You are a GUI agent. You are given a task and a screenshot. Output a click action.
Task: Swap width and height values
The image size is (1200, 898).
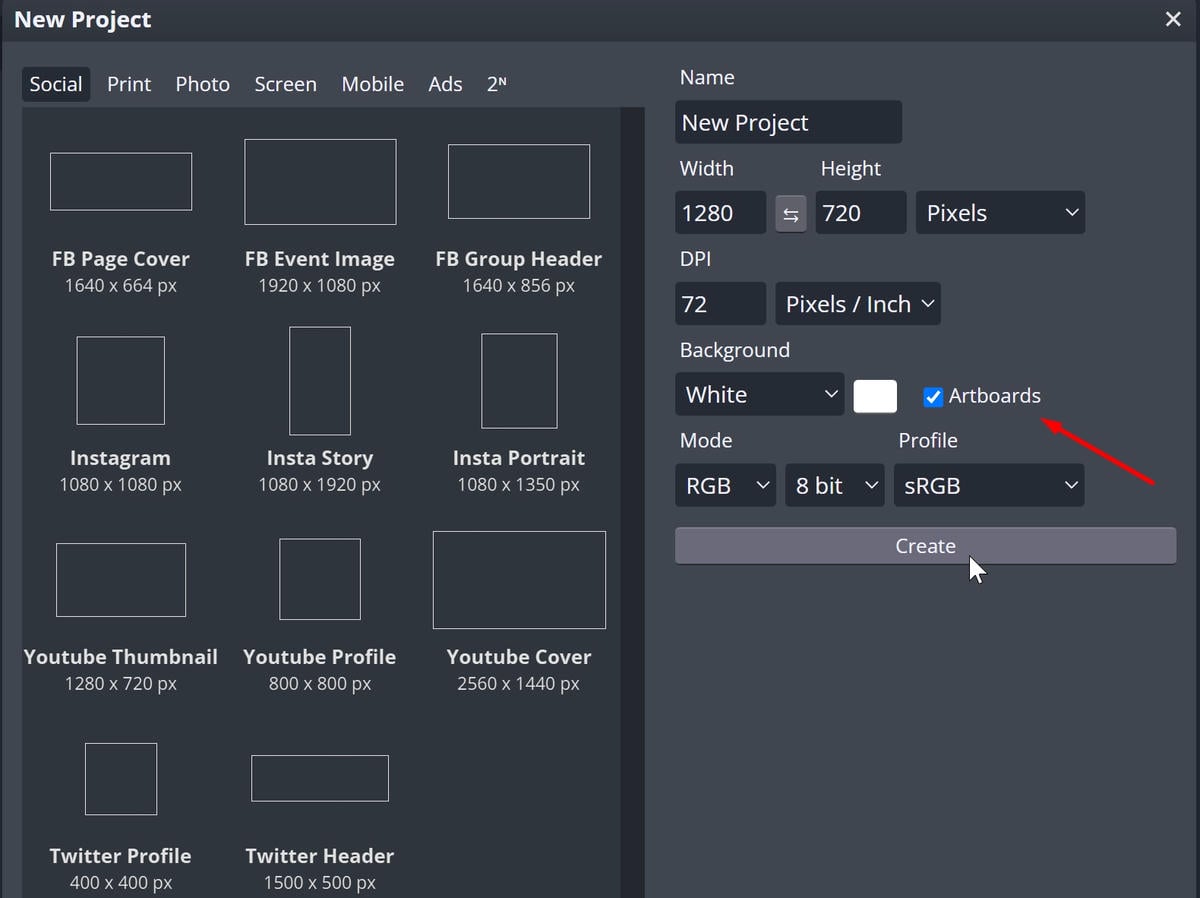click(x=790, y=214)
